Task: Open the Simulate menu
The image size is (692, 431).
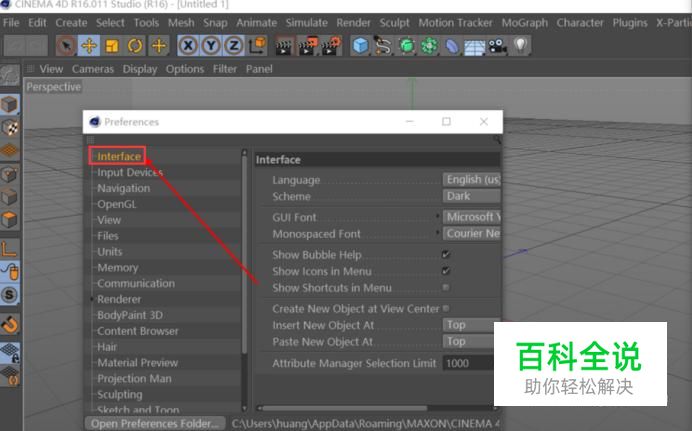Action: click(306, 22)
